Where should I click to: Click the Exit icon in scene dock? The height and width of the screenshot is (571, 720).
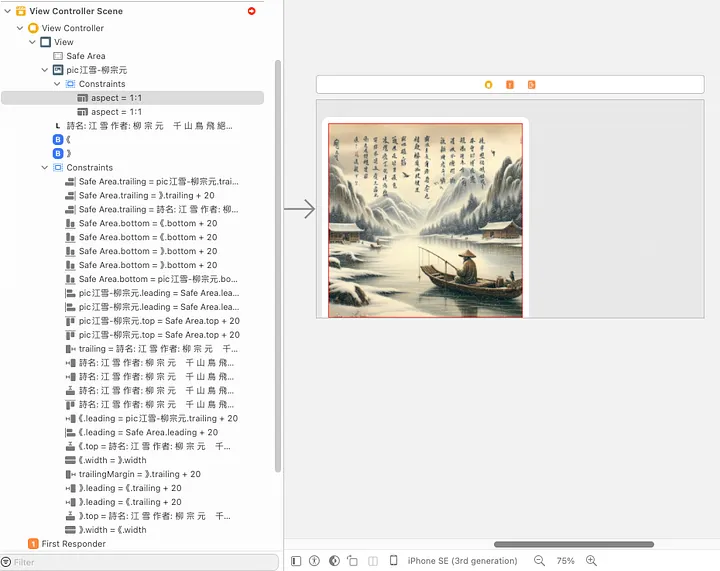click(531, 85)
